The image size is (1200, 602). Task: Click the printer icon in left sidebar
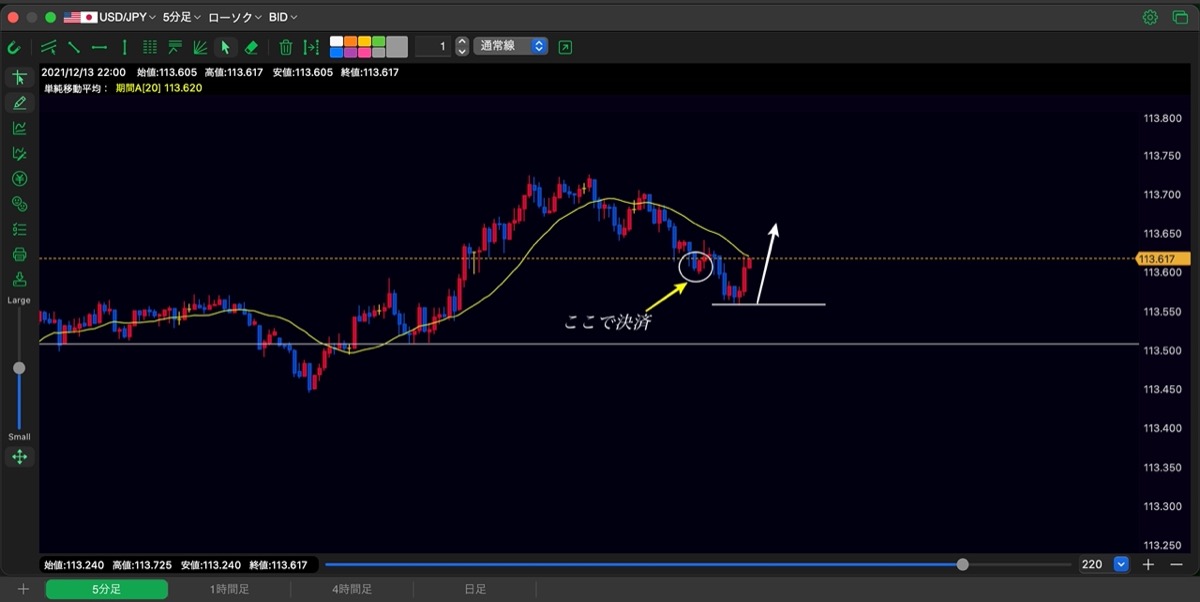point(19,255)
